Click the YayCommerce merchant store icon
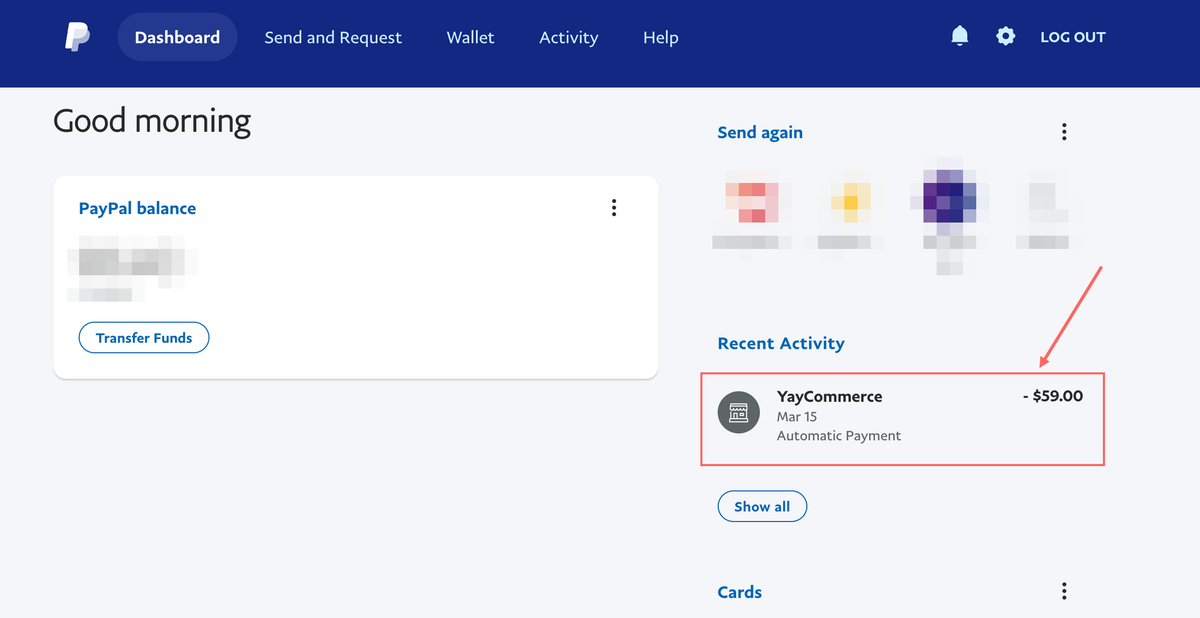Image resolution: width=1200 pixels, height=618 pixels. pos(739,413)
